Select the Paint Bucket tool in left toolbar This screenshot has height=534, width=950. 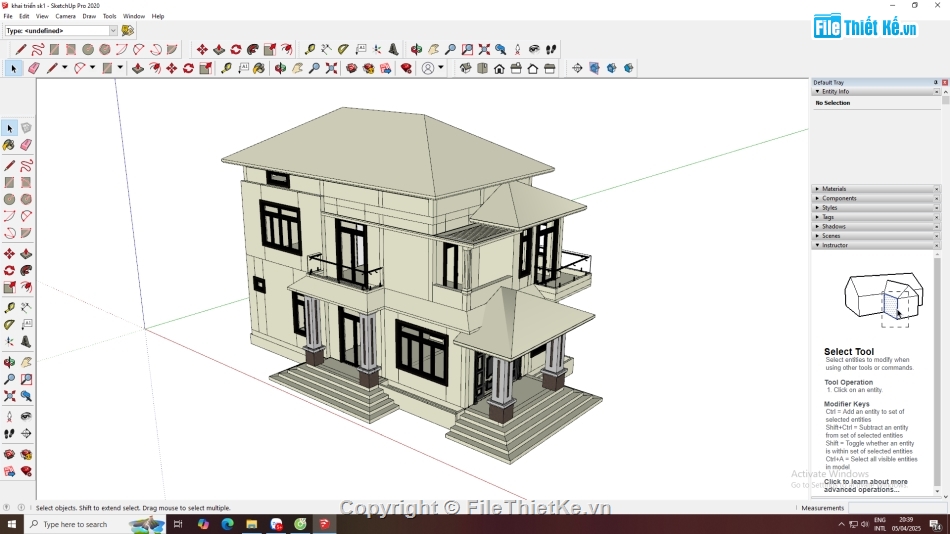pyautogui.click(x=9, y=145)
